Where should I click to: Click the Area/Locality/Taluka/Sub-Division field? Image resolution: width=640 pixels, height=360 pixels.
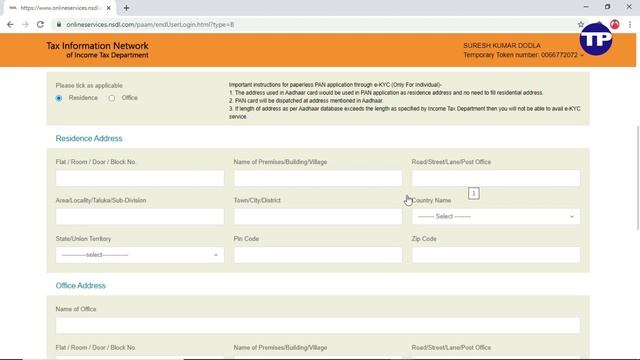[140, 216]
